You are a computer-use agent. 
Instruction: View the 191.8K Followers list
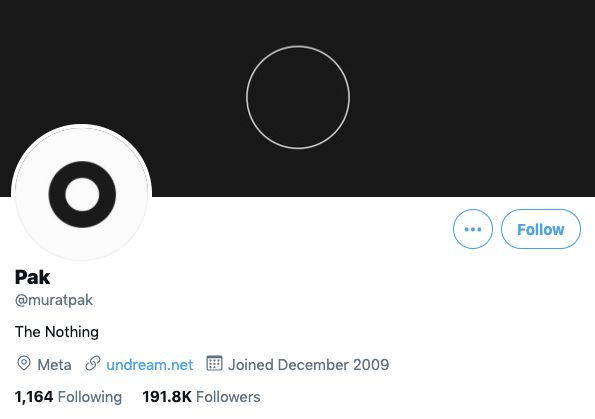click(x=201, y=397)
